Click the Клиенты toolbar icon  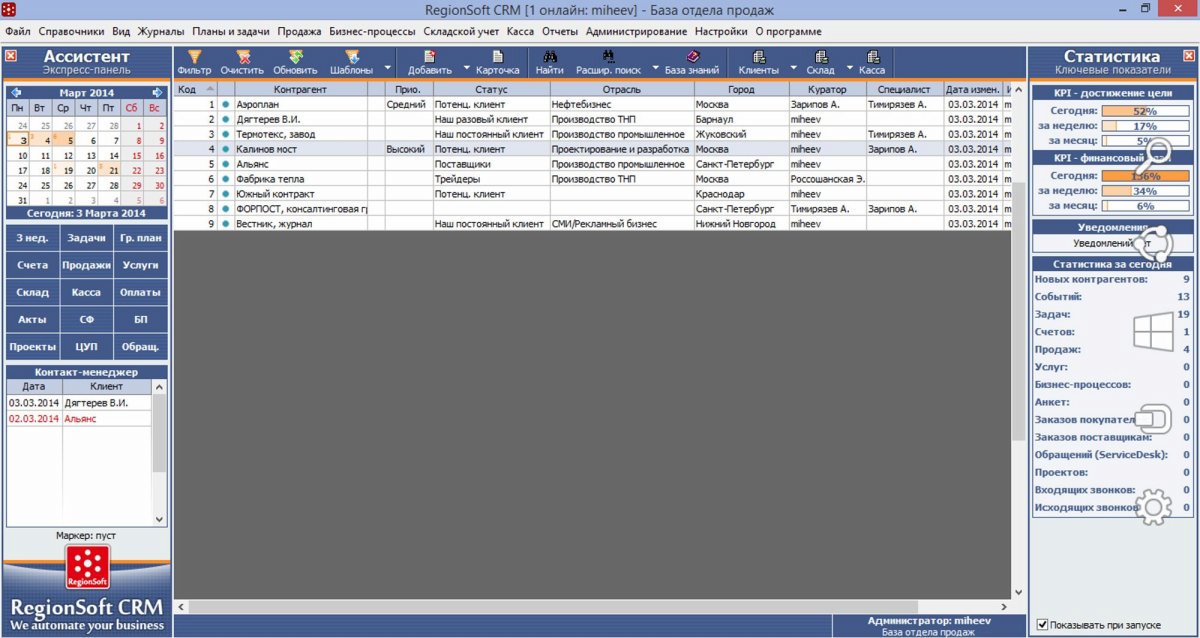(759, 57)
